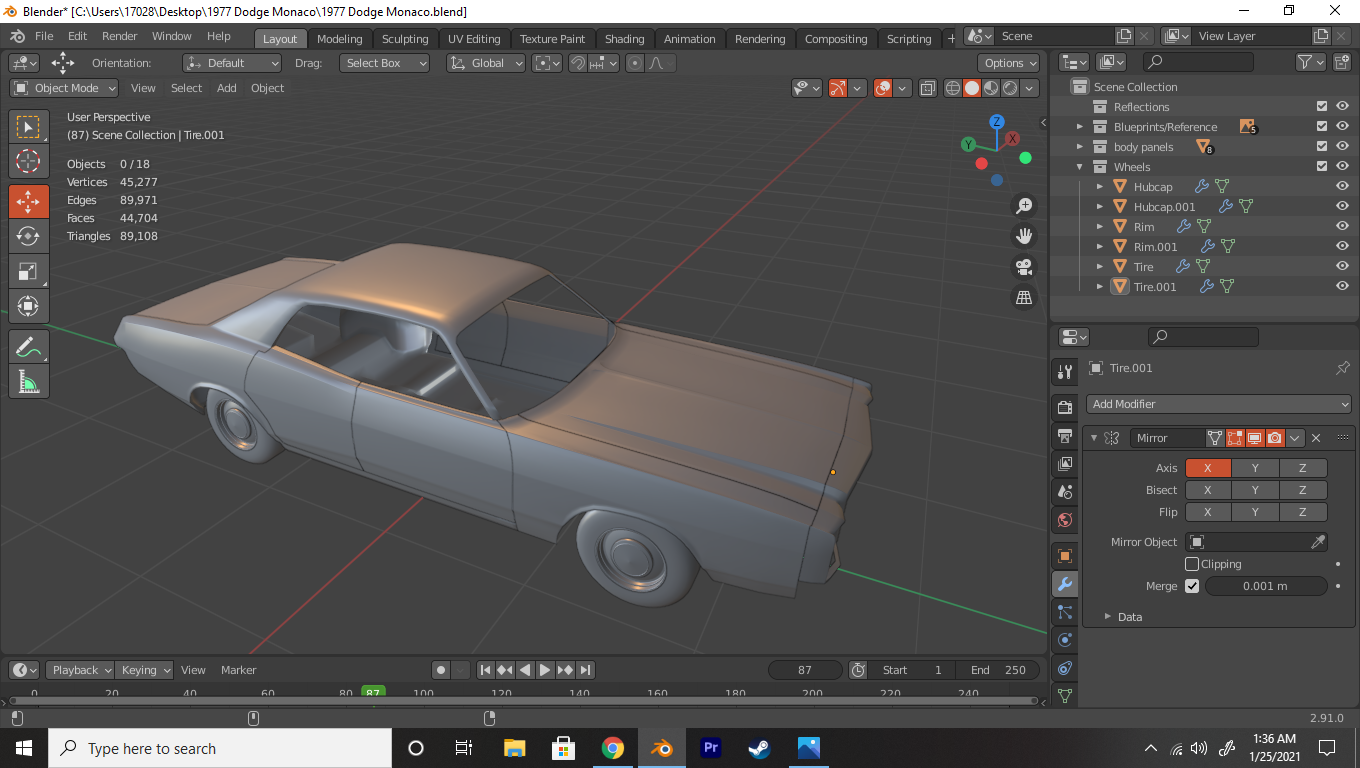Viewport: 1360px width, 768px height.
Task: Expand the Data section in Mirror modifier
Action: 1108,617
